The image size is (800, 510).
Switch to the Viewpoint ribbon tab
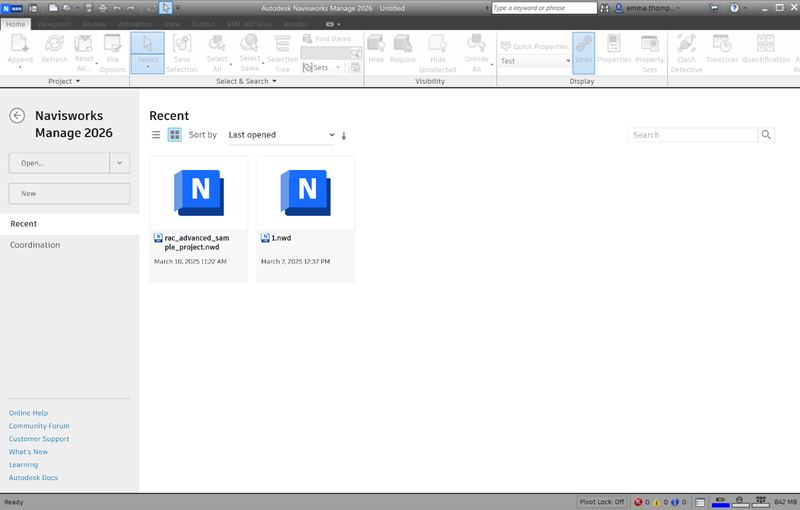pyautogui.click(x=54, y=24)
